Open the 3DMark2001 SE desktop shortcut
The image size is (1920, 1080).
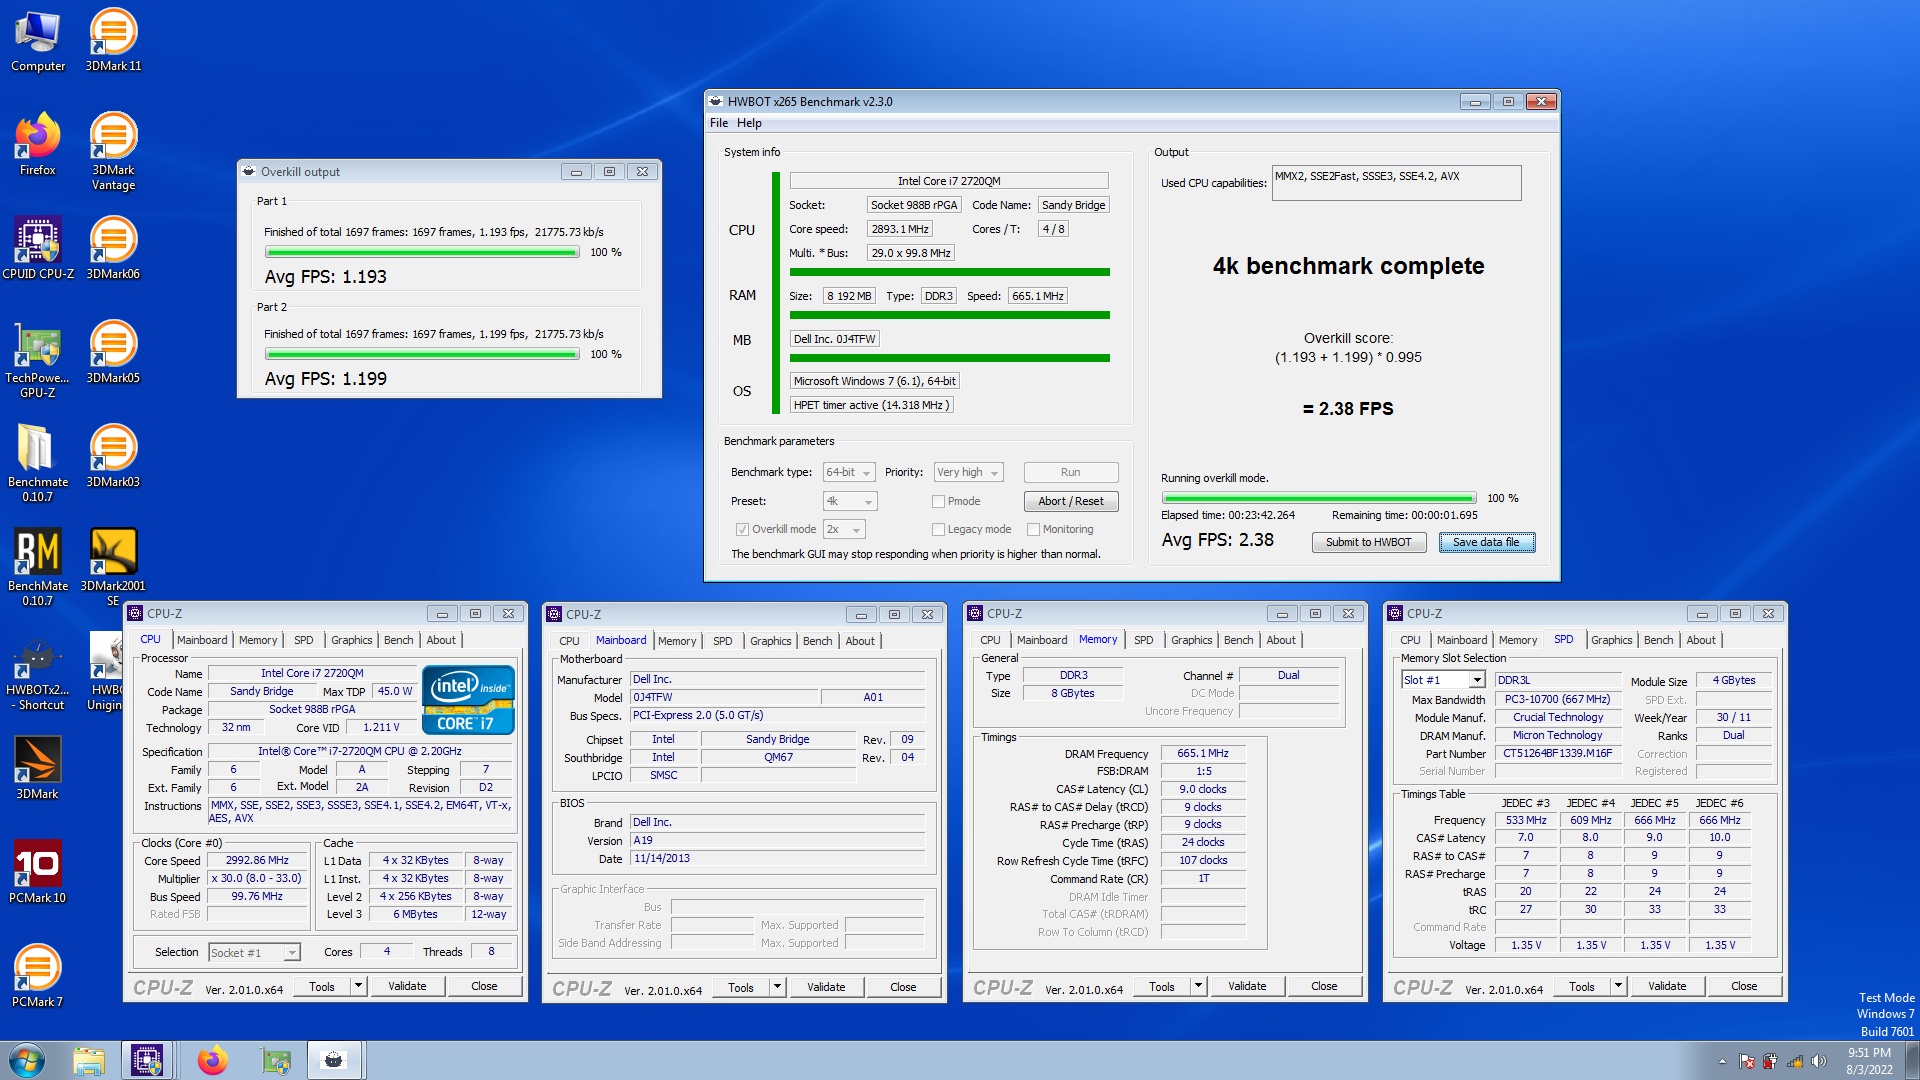tap(113, 567)
